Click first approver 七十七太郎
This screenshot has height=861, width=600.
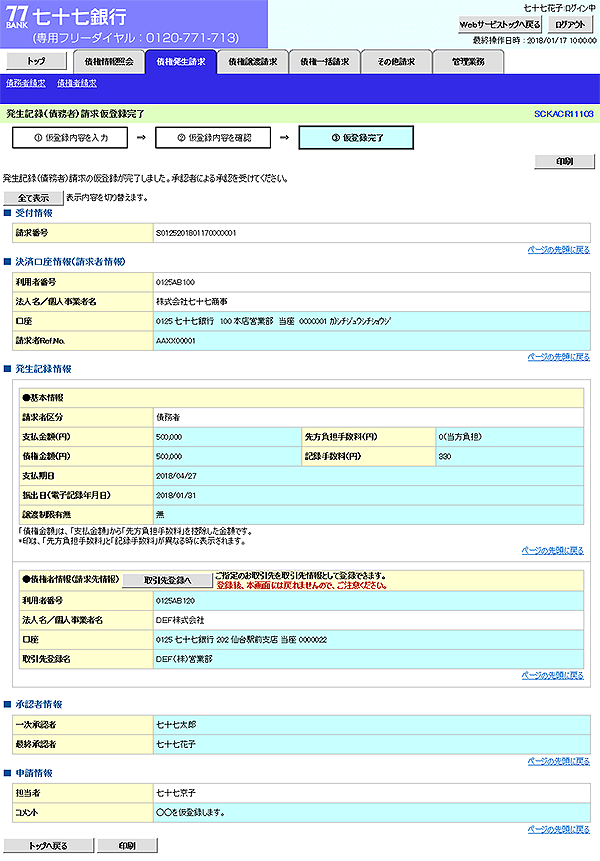(176, 725)
